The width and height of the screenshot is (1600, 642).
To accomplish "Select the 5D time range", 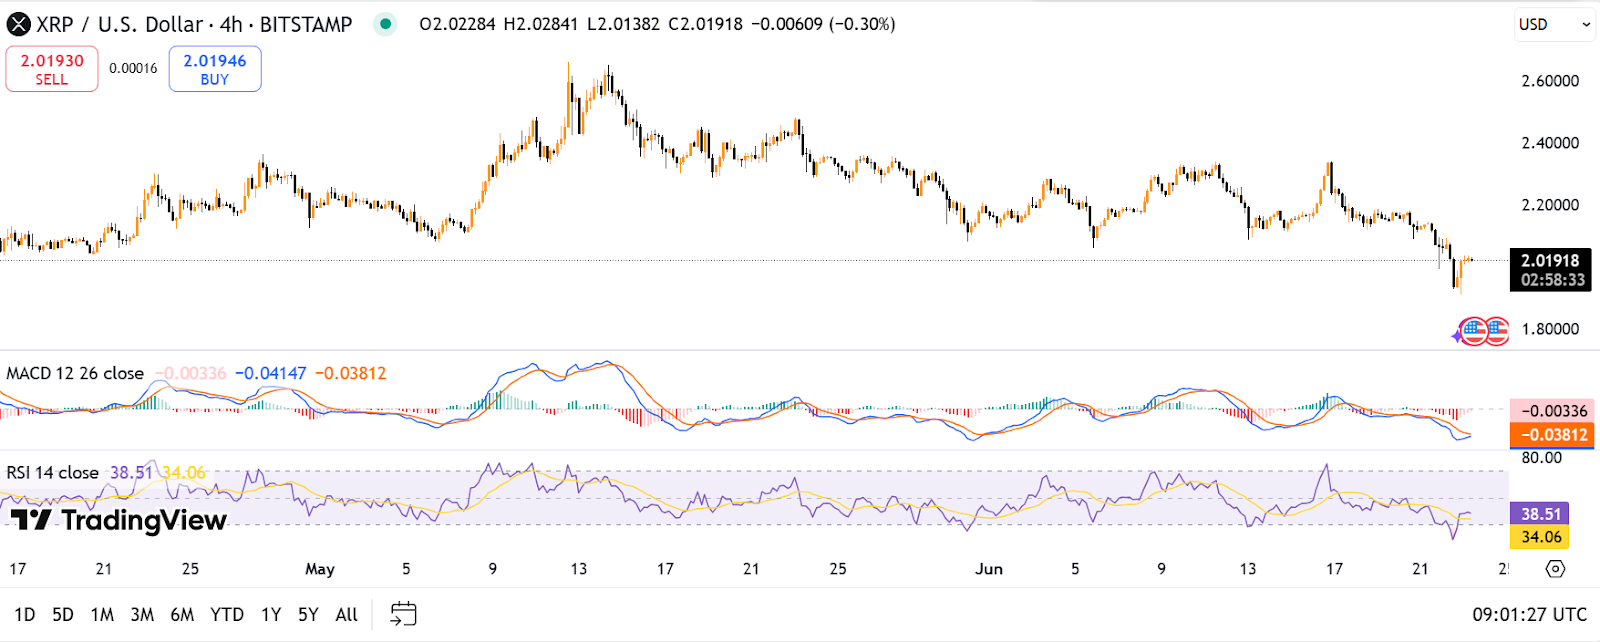I will [x=63, y=615].
